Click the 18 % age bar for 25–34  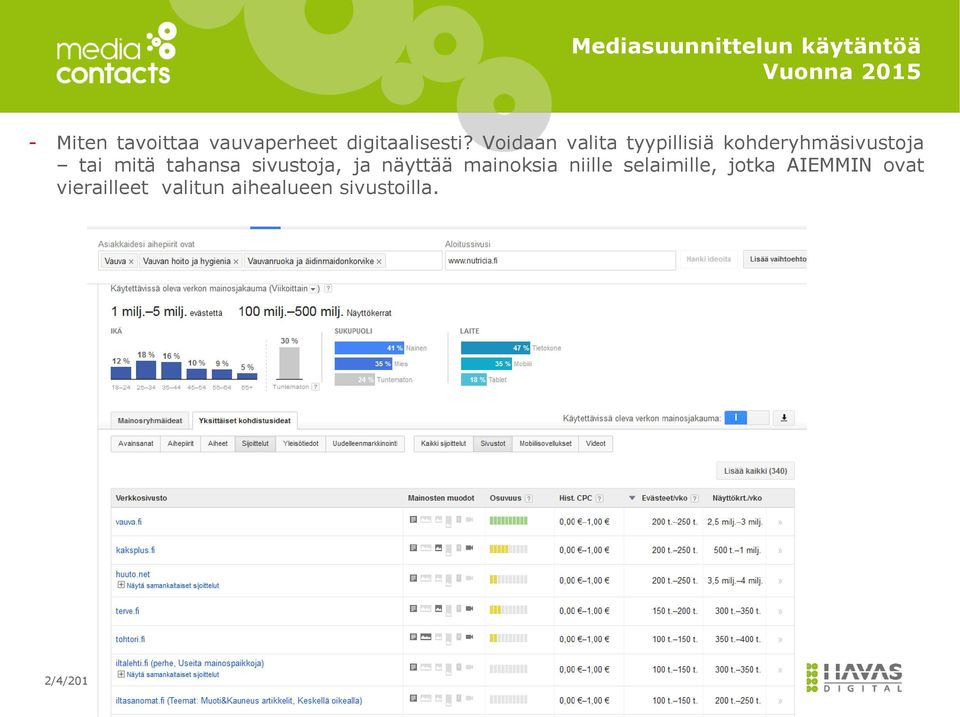146,370
